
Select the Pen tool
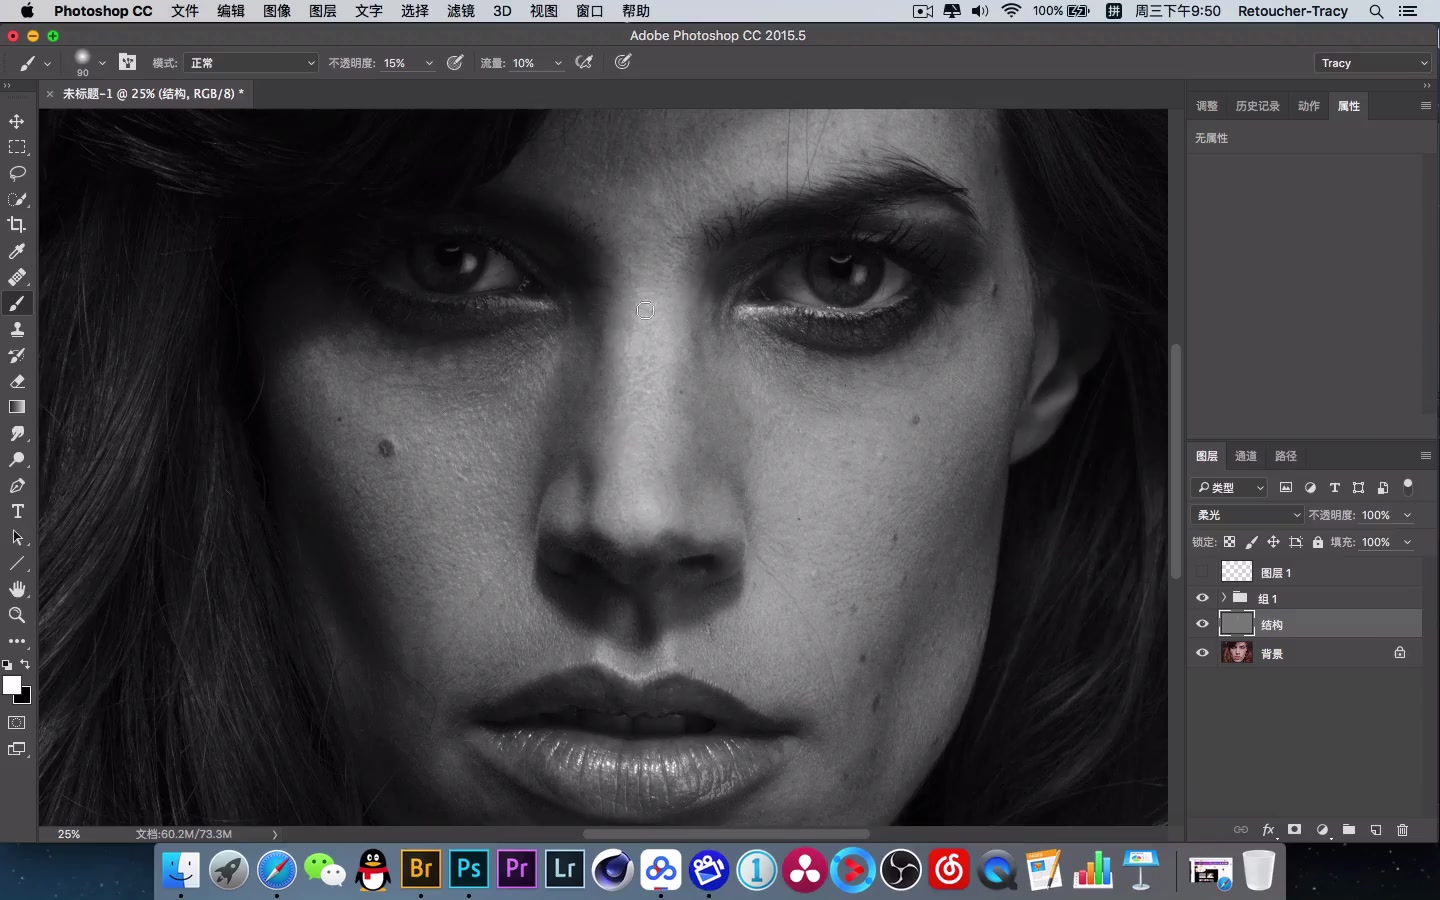[17, 485]
